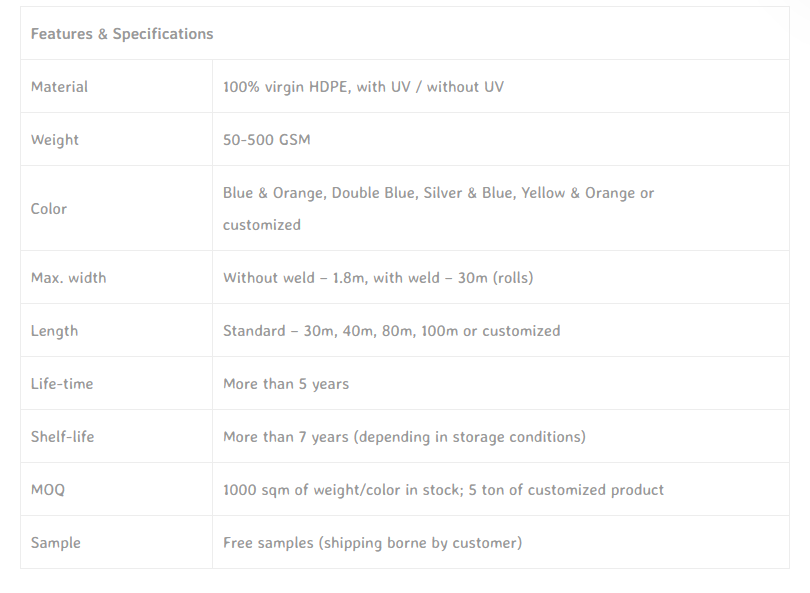Select the "Sample" row label
This screenshot has height=593, width=810.
[56, 543]
